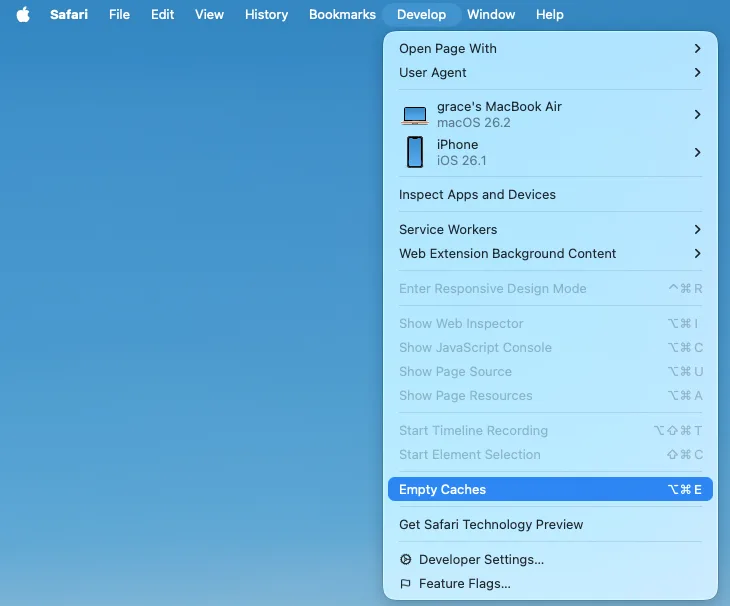Expand the Open Page With submenu arrow

pos(697,48)
